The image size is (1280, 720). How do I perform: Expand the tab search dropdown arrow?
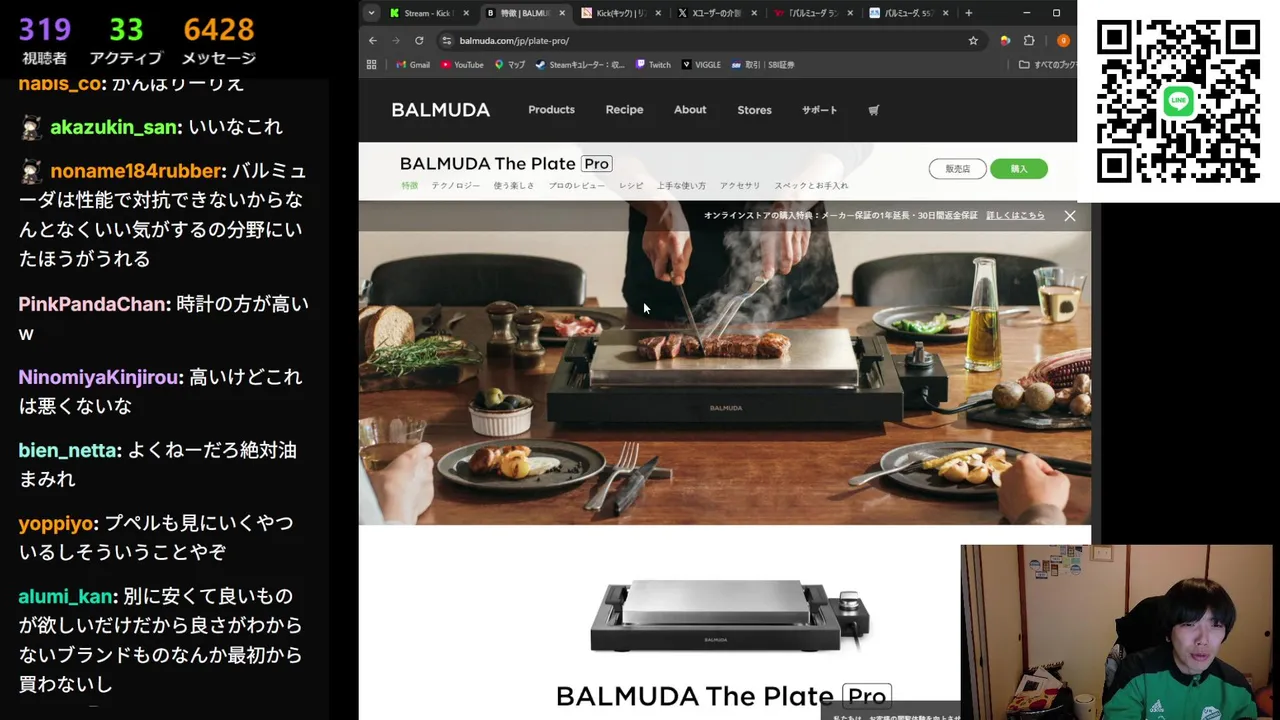tap(371, 13)
